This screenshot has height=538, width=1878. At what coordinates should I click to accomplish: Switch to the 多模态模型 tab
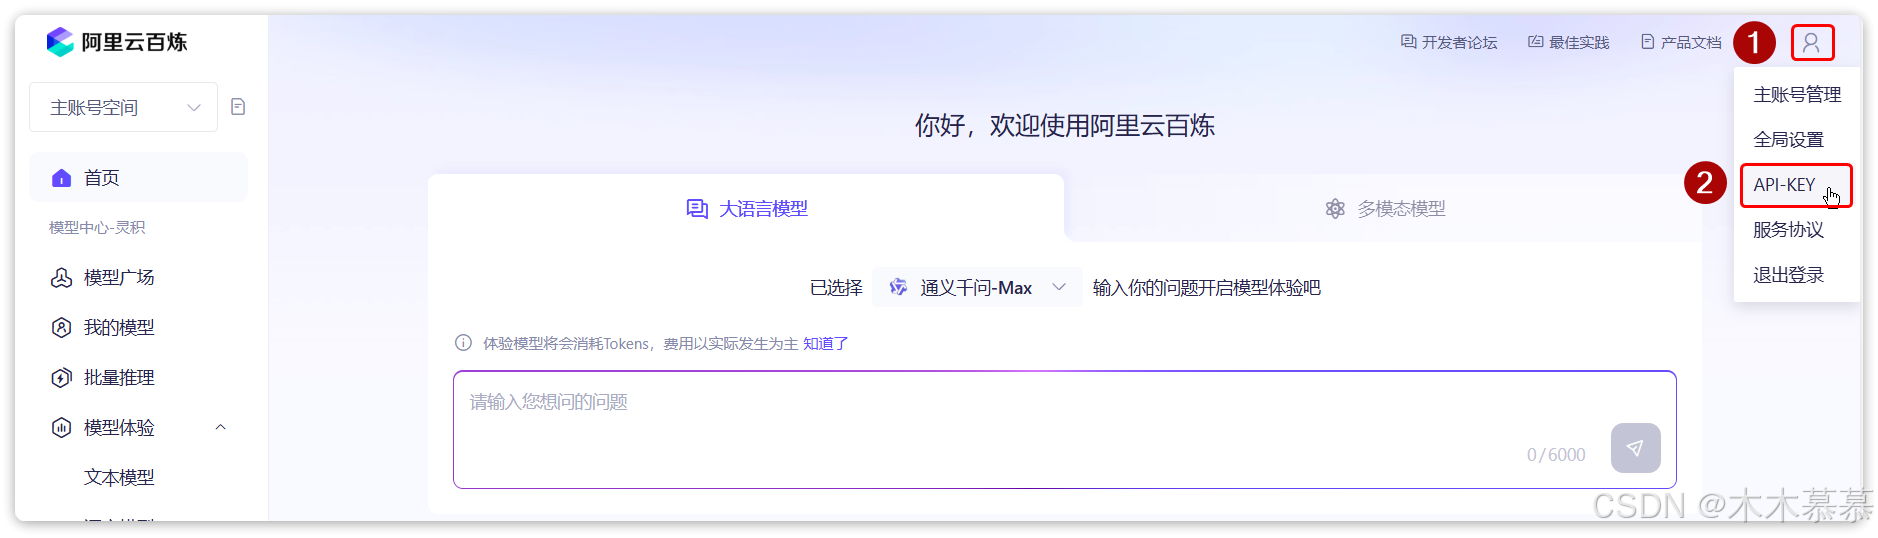click(1384, 209)
